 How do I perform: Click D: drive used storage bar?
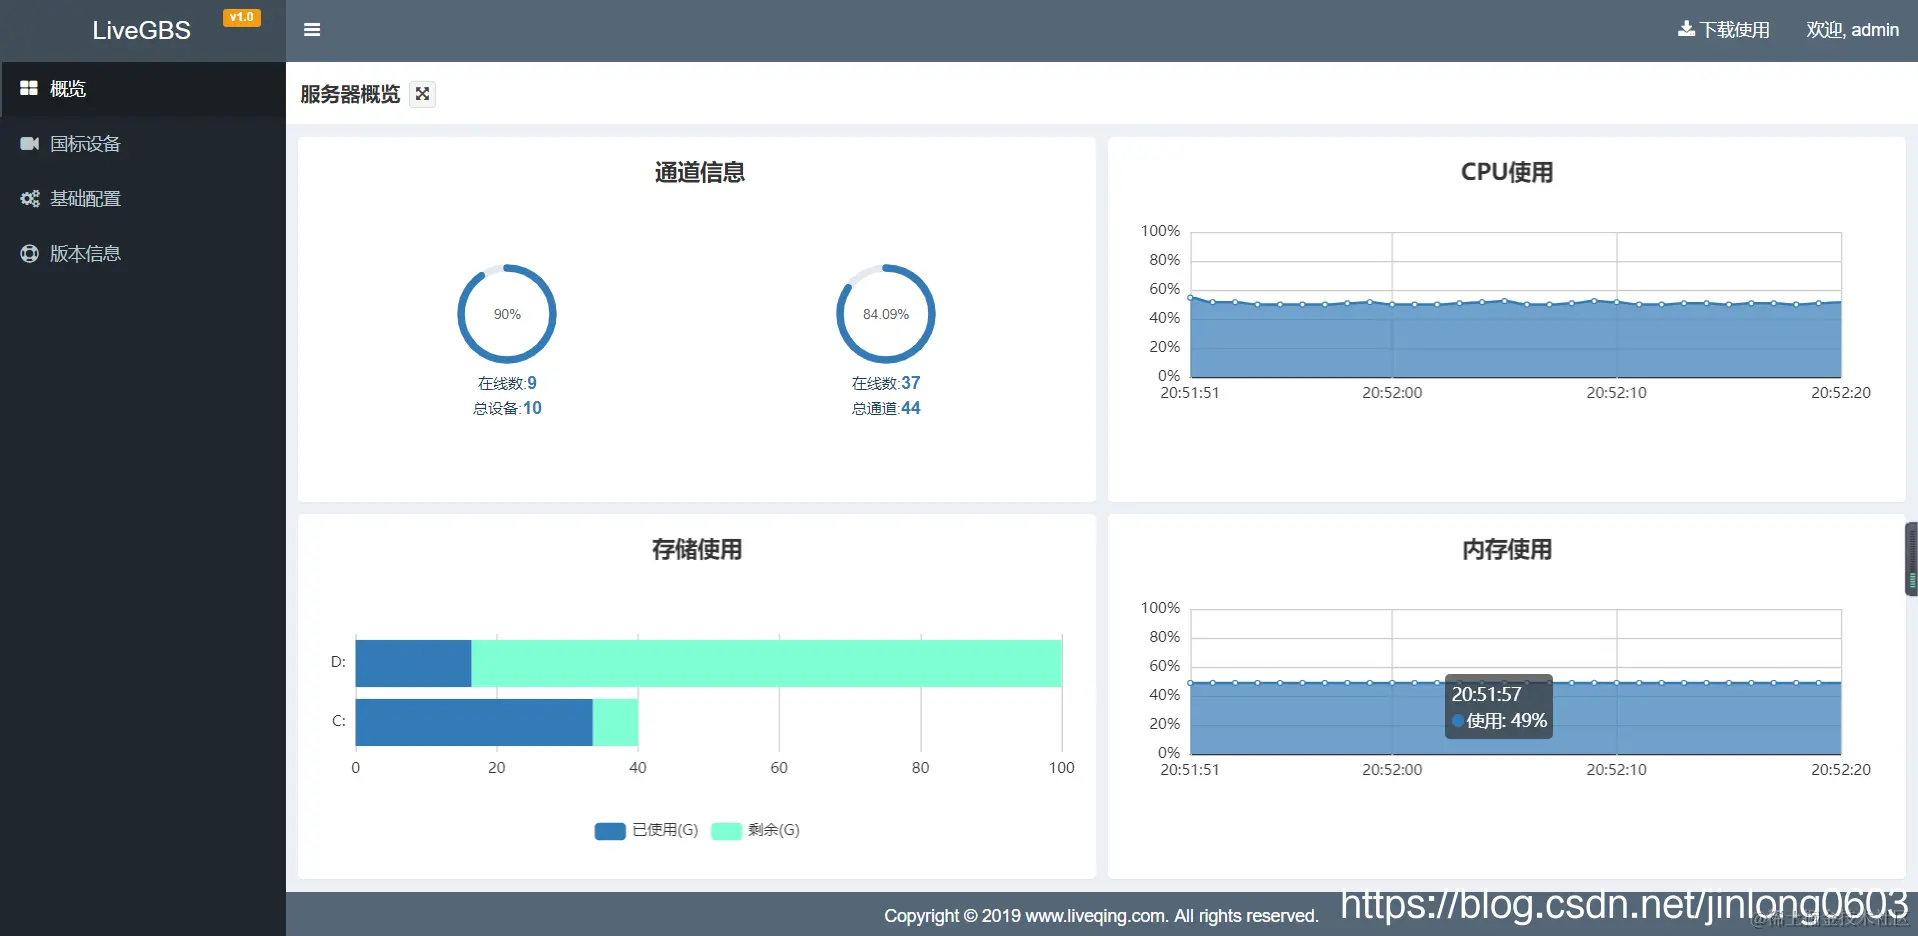click(x=413, y=663)
